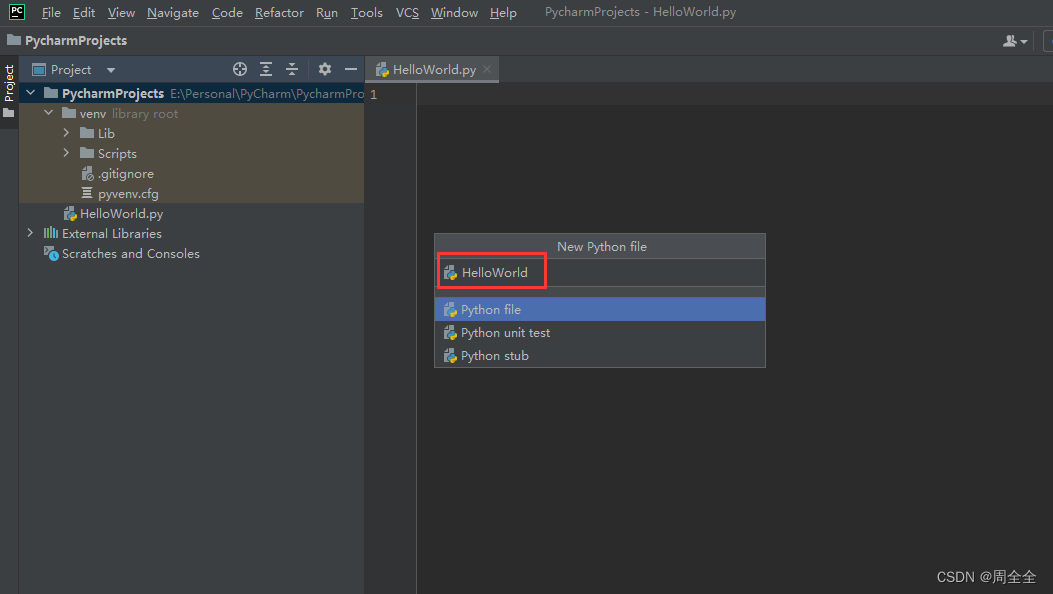The height and width of the screenshot is (594, 1053).
Task: Open the VCS menu
Action: click(407, 13)
